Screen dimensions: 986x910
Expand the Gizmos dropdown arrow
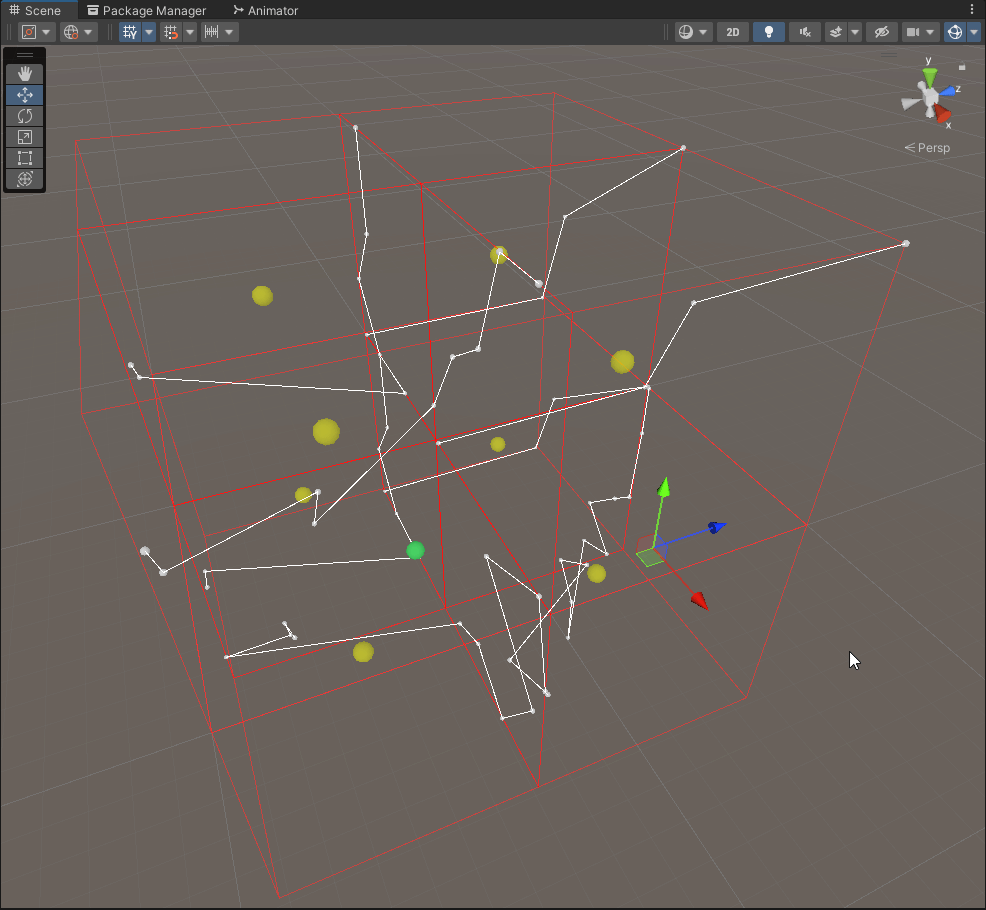coord(974,32)
